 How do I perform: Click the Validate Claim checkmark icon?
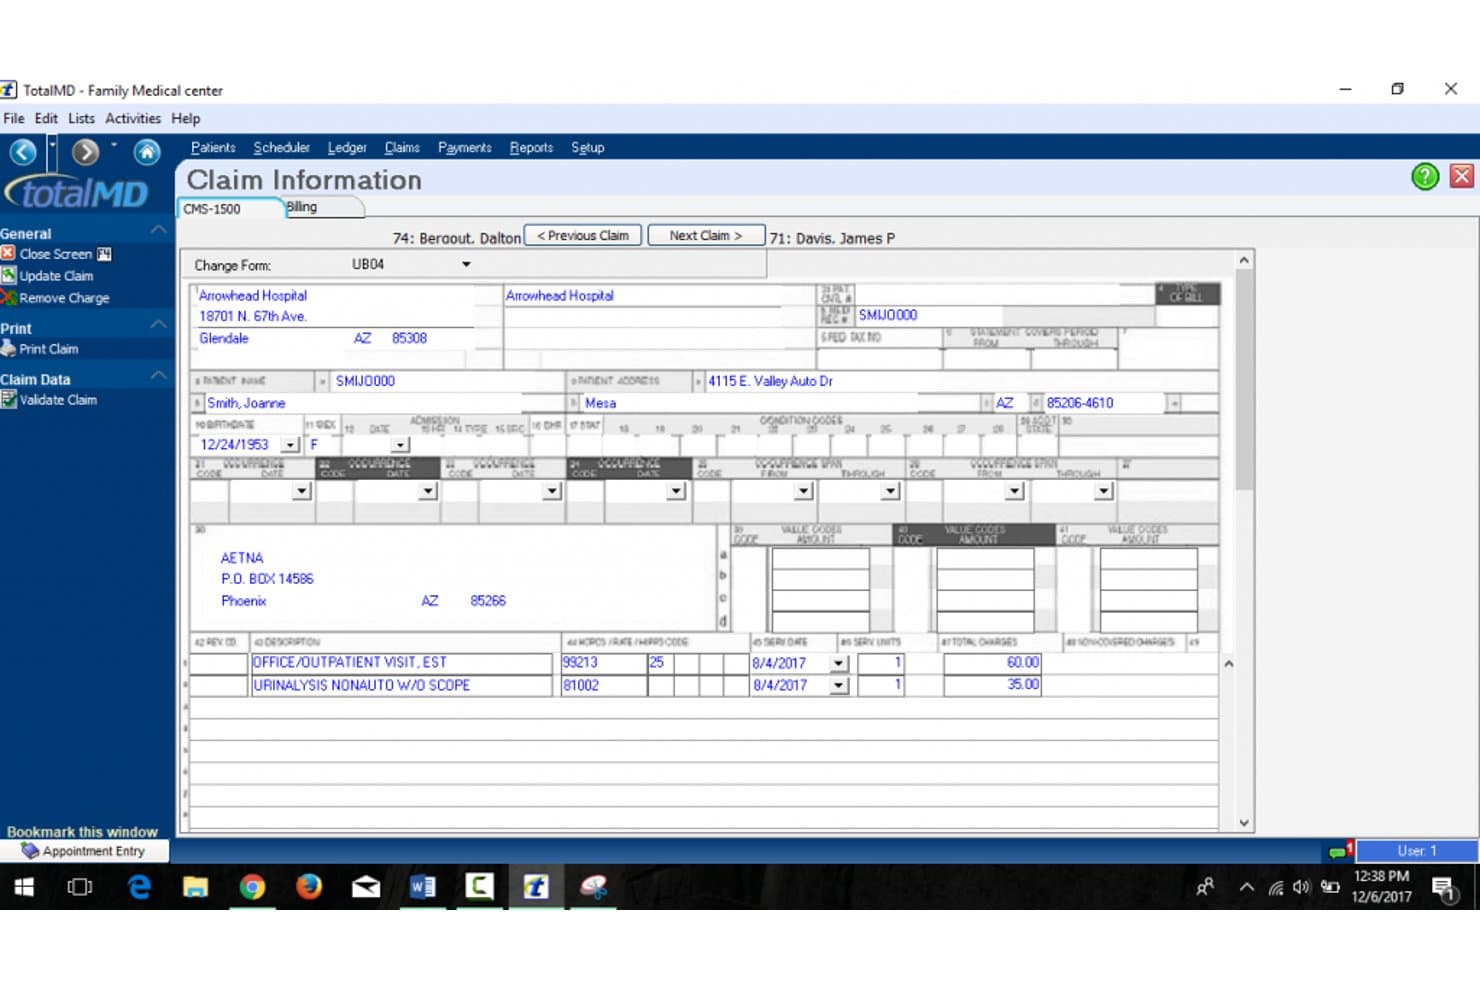tap(8, 399)
